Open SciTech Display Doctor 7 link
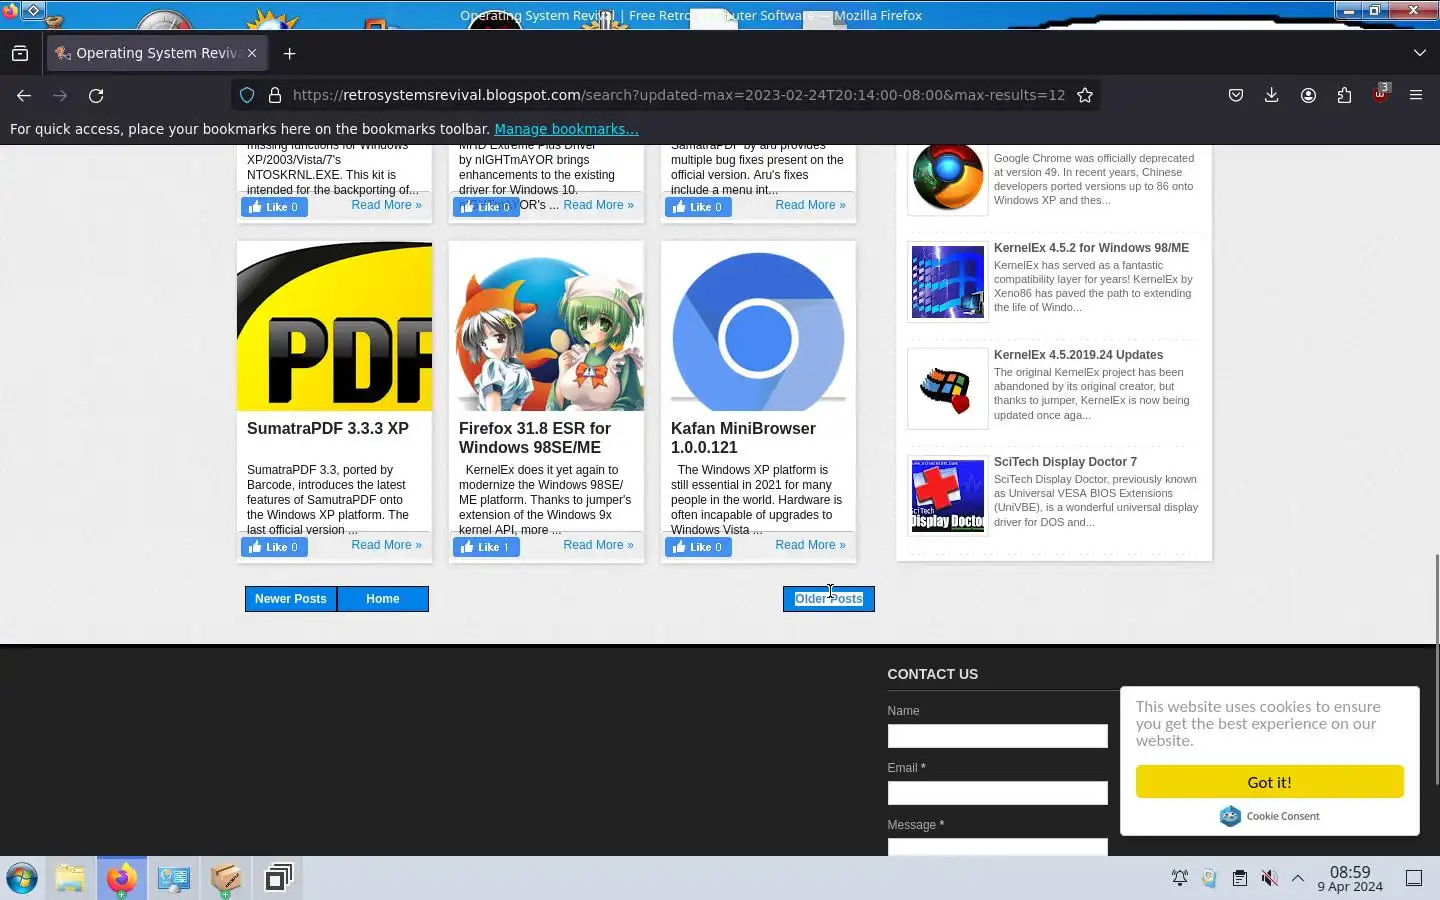The height and width of the screenshot is (900, 1440). (1065, 462)
